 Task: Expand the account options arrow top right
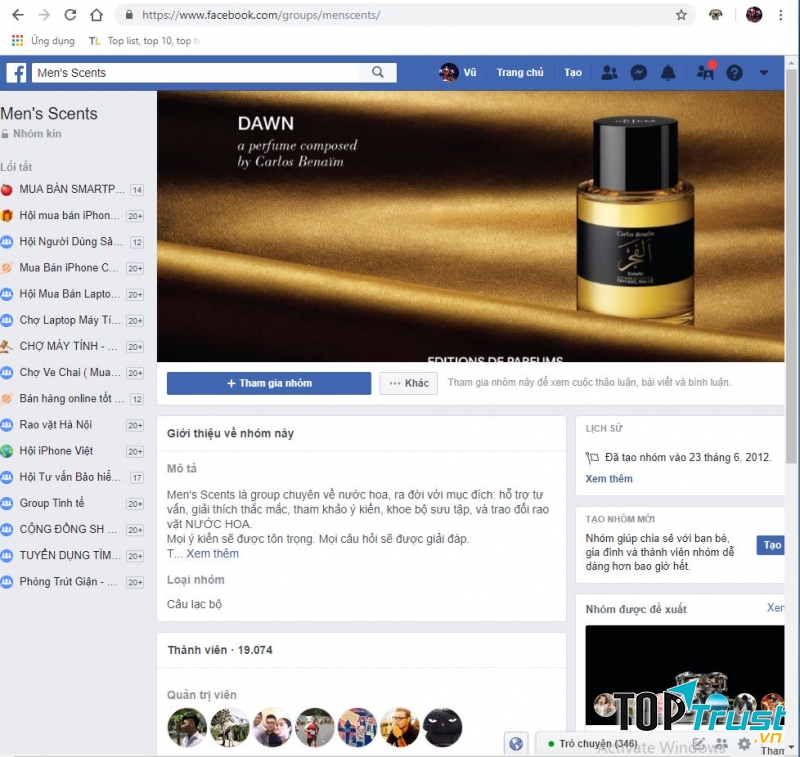(x=763, y=72)
